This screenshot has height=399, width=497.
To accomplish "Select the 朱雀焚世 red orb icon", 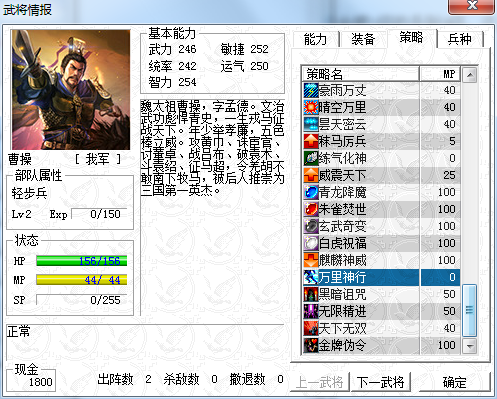I will click(x=311, y=209).
